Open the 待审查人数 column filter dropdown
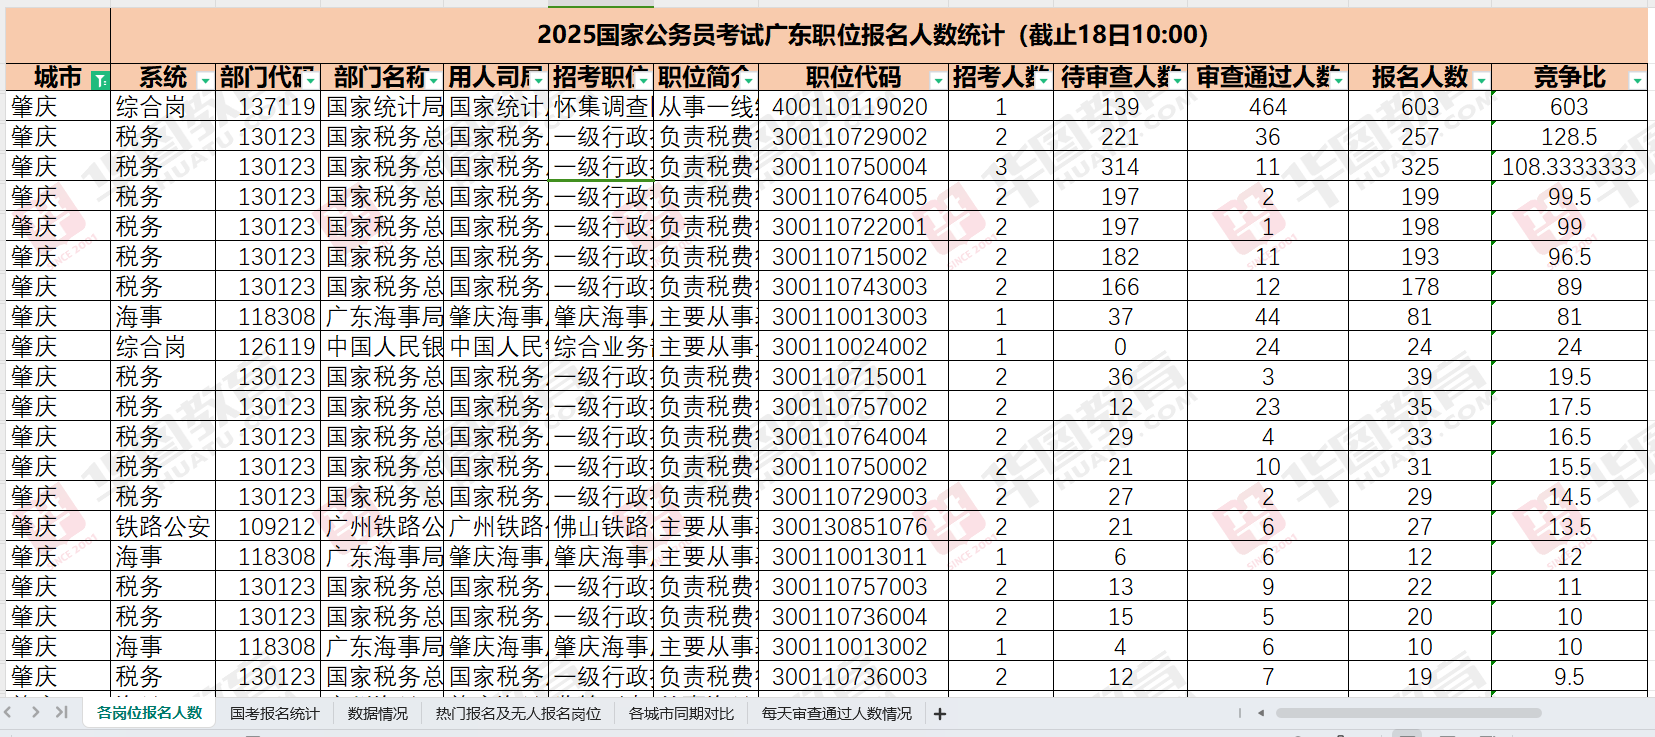Screen dimensions: 1655x737 click(1178, 80)
